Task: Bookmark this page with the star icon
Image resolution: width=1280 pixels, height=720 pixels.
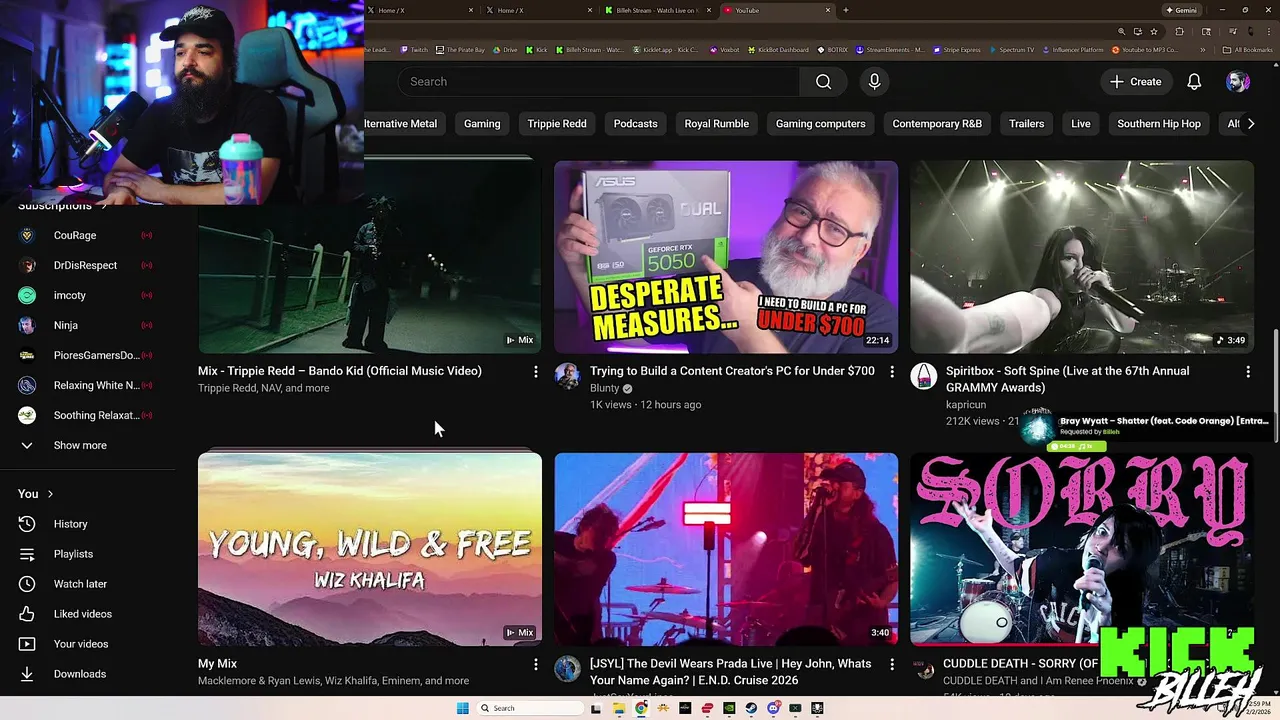Action: (x=1154, y=32)
